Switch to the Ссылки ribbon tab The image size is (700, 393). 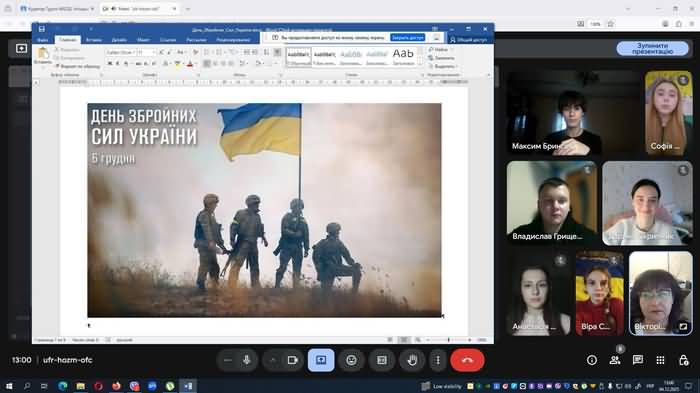[168, 40]
